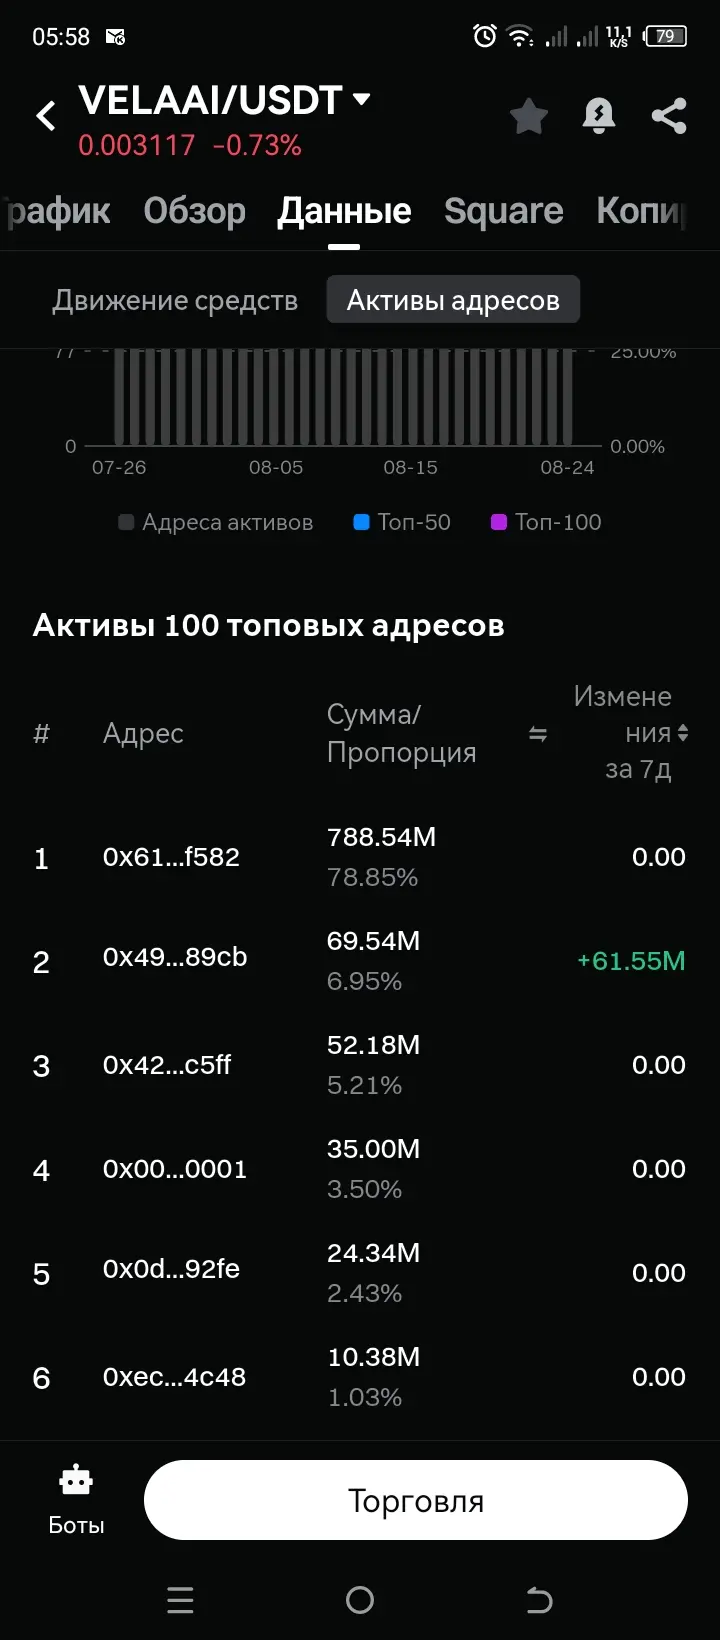The height and width of the screenshot is (1640, 720).
Task: Open Android recent apps menu icon
Action: 180,1600
